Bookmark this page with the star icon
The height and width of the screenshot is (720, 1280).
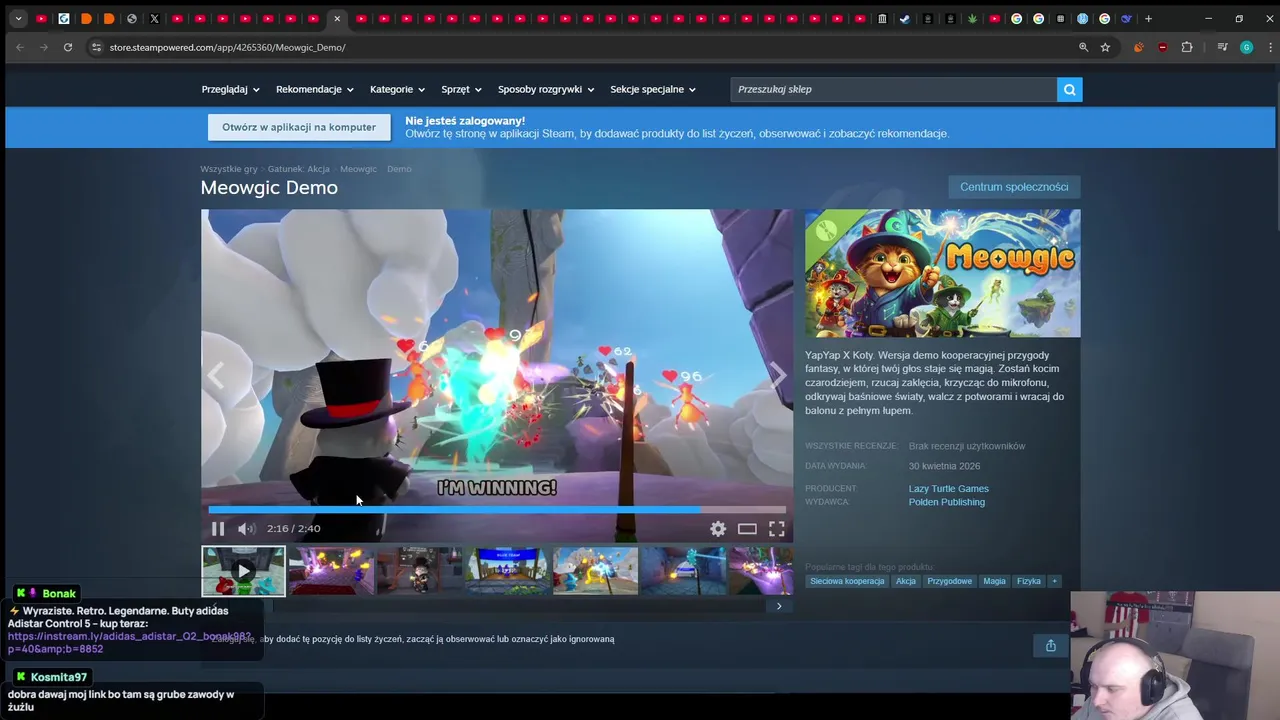(x=1105, y=47)
